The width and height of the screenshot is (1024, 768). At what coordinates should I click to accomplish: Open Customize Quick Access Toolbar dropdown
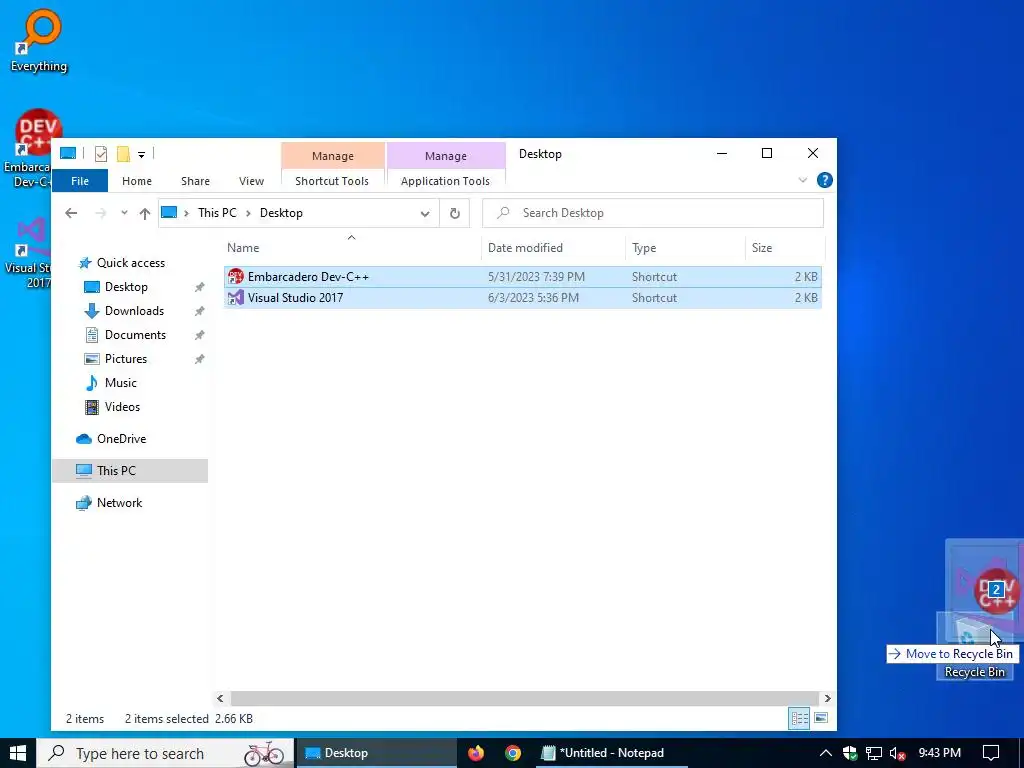coord(141,155)
